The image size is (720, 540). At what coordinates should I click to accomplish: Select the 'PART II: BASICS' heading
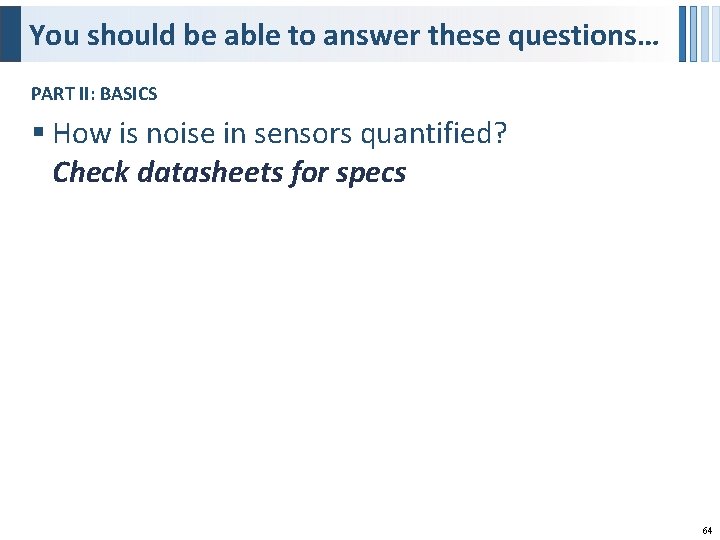pyautogui.click(x=94, y=94)
